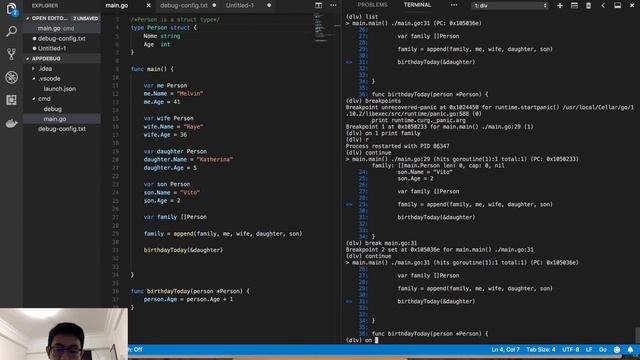Change end of line 'LF'

[x=589, y=350]
